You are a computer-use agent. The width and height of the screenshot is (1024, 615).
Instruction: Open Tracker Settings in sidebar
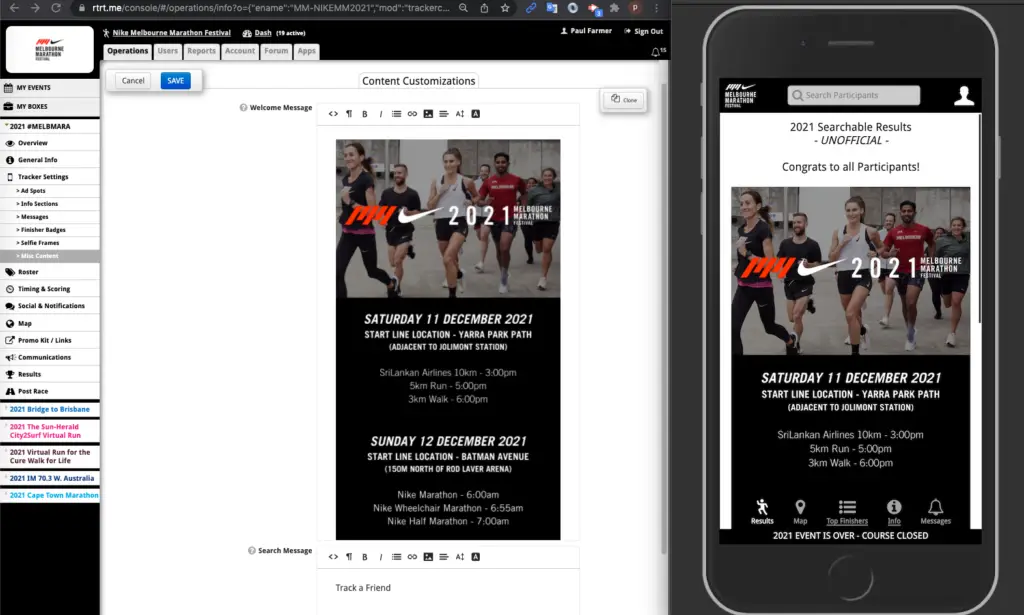[50, 177]
